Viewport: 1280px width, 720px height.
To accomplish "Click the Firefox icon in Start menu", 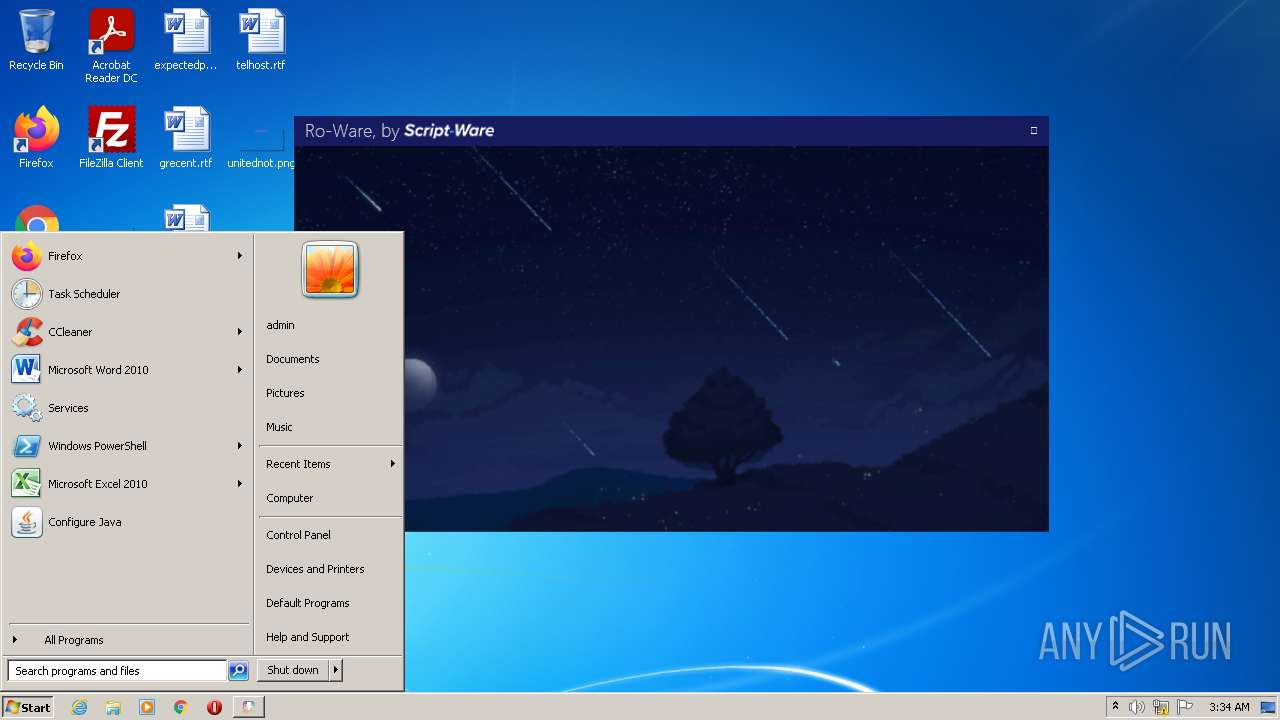I will point(27,256).
